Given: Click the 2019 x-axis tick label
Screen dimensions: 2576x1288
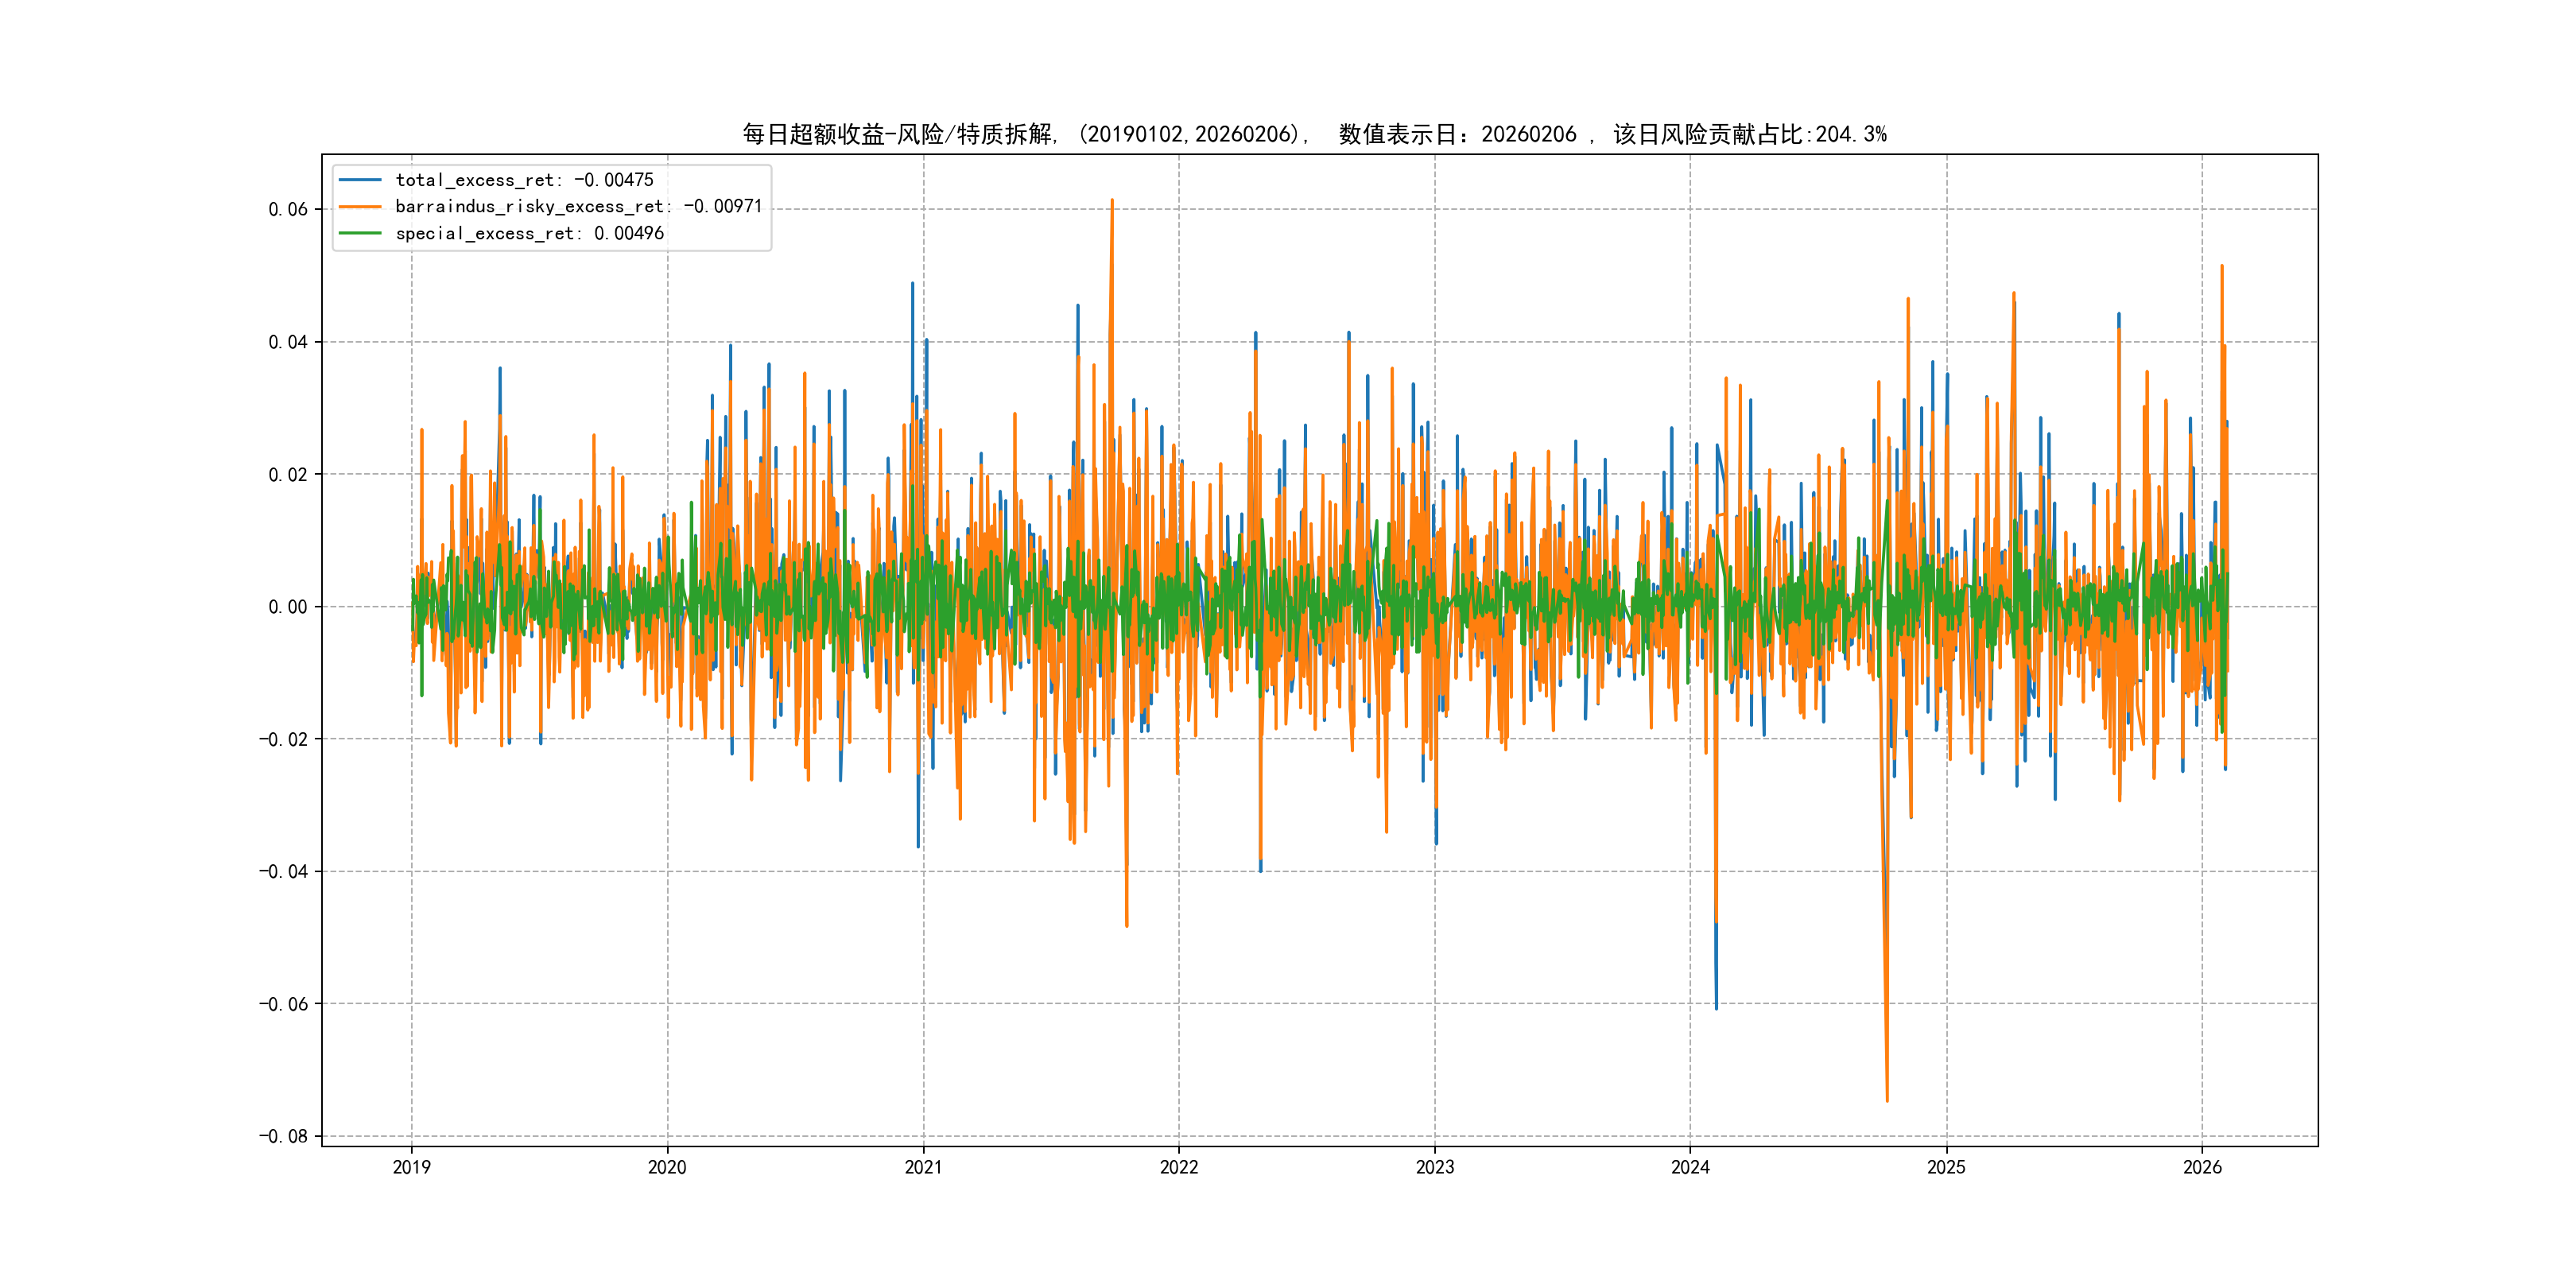Looking at the screenshot, I should tap(411, 1167).
